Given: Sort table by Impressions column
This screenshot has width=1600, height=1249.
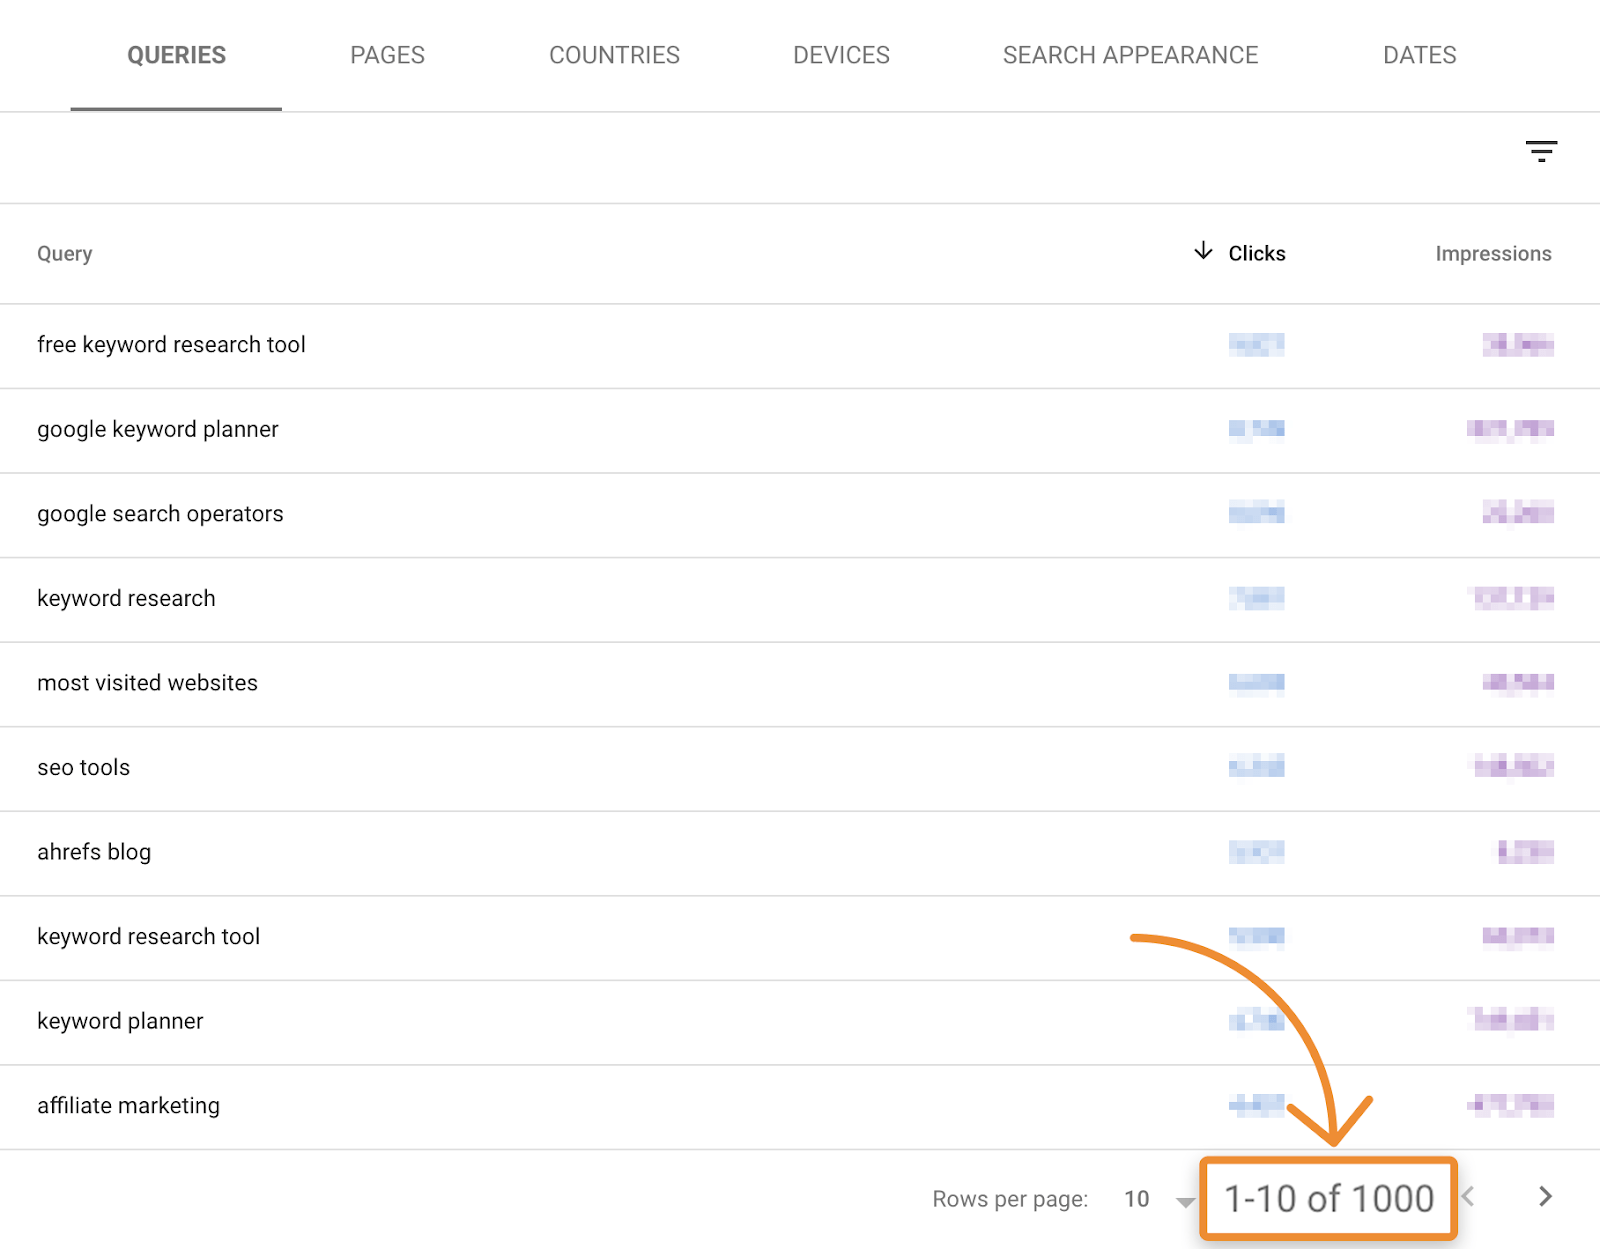Looking at the screenshot, I should 1493,254.
